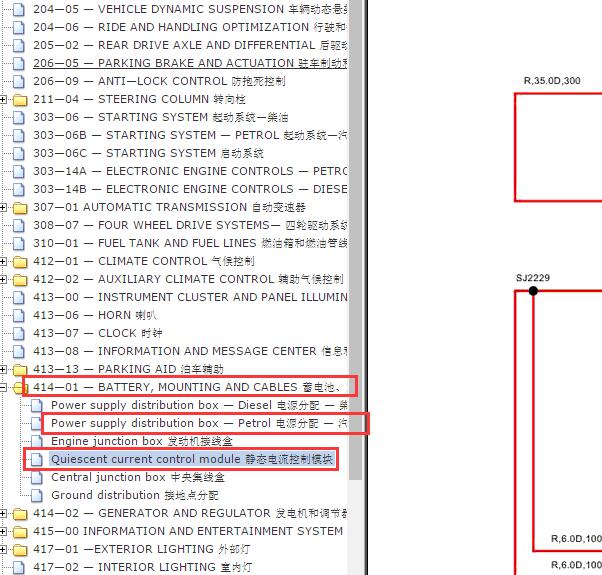Viewport: 602px width, 575px height.
Task: Expand the 413-13 Parking Aid folder
Action: [x=3, y=370]
